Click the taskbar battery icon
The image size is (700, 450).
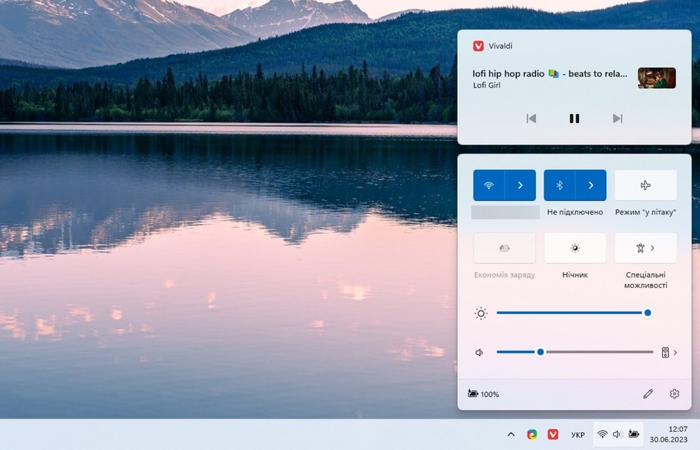633,434
